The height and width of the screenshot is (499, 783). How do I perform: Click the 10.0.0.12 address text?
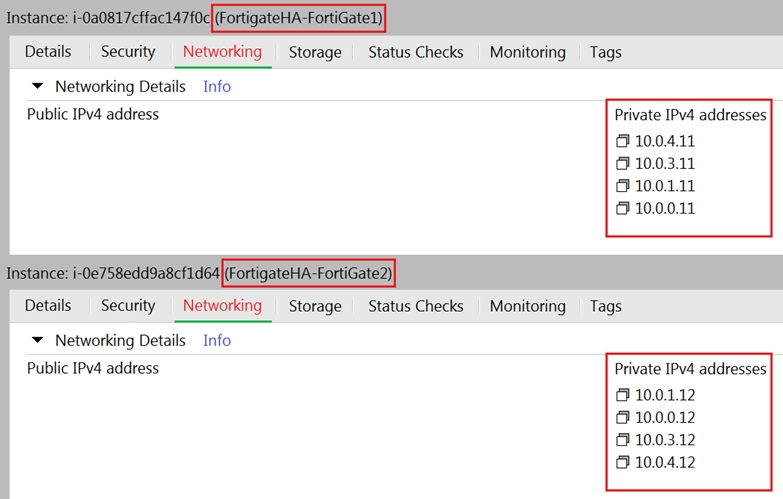coord(665,418)
